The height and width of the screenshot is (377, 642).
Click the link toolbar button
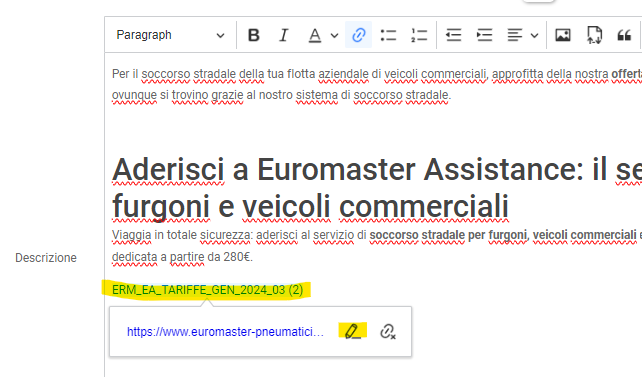[x=358, y=35]
